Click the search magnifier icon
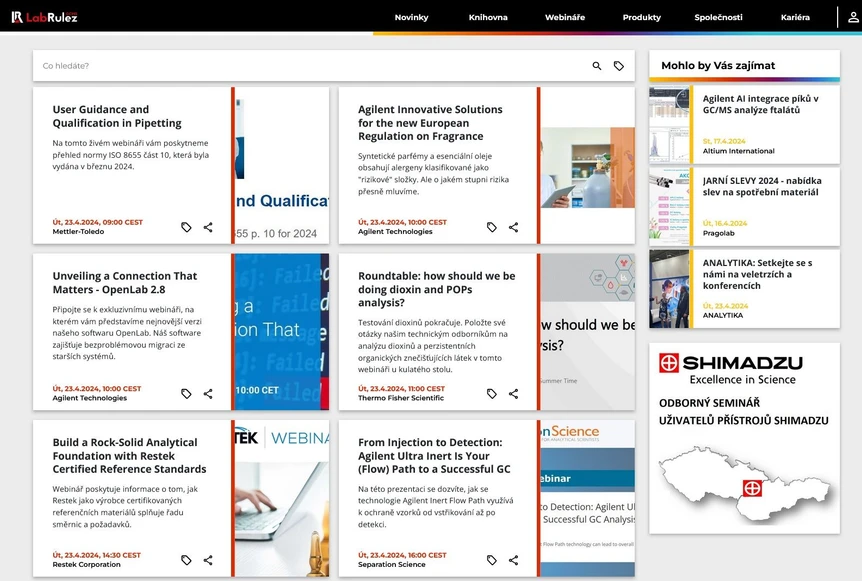862x581 pixels. 597,66
